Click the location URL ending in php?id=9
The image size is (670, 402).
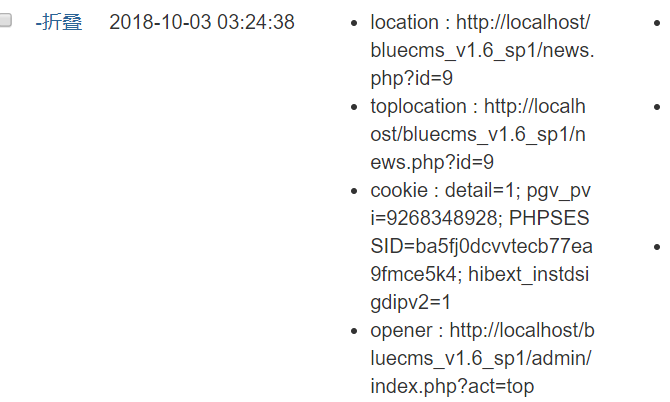pyautogui.click(x=482, y=50)
